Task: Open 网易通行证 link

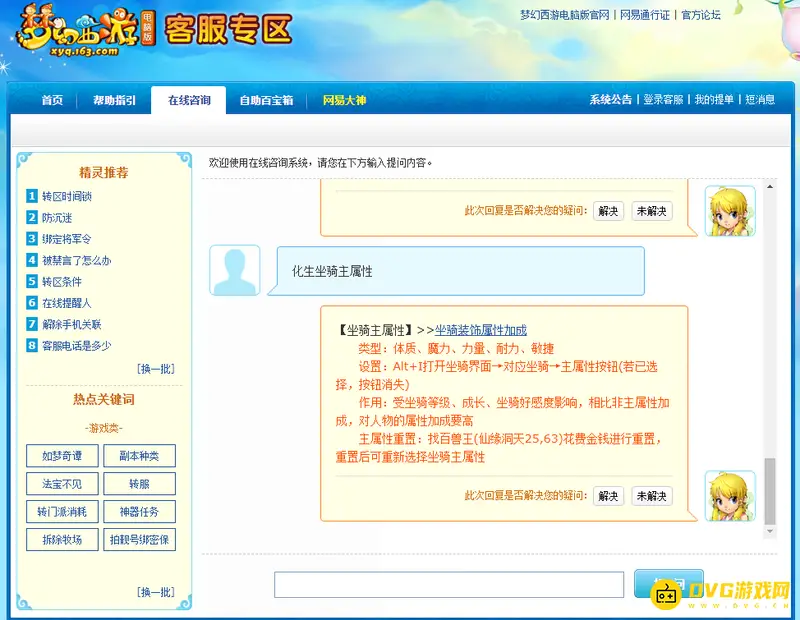Action: pos(645,15)
